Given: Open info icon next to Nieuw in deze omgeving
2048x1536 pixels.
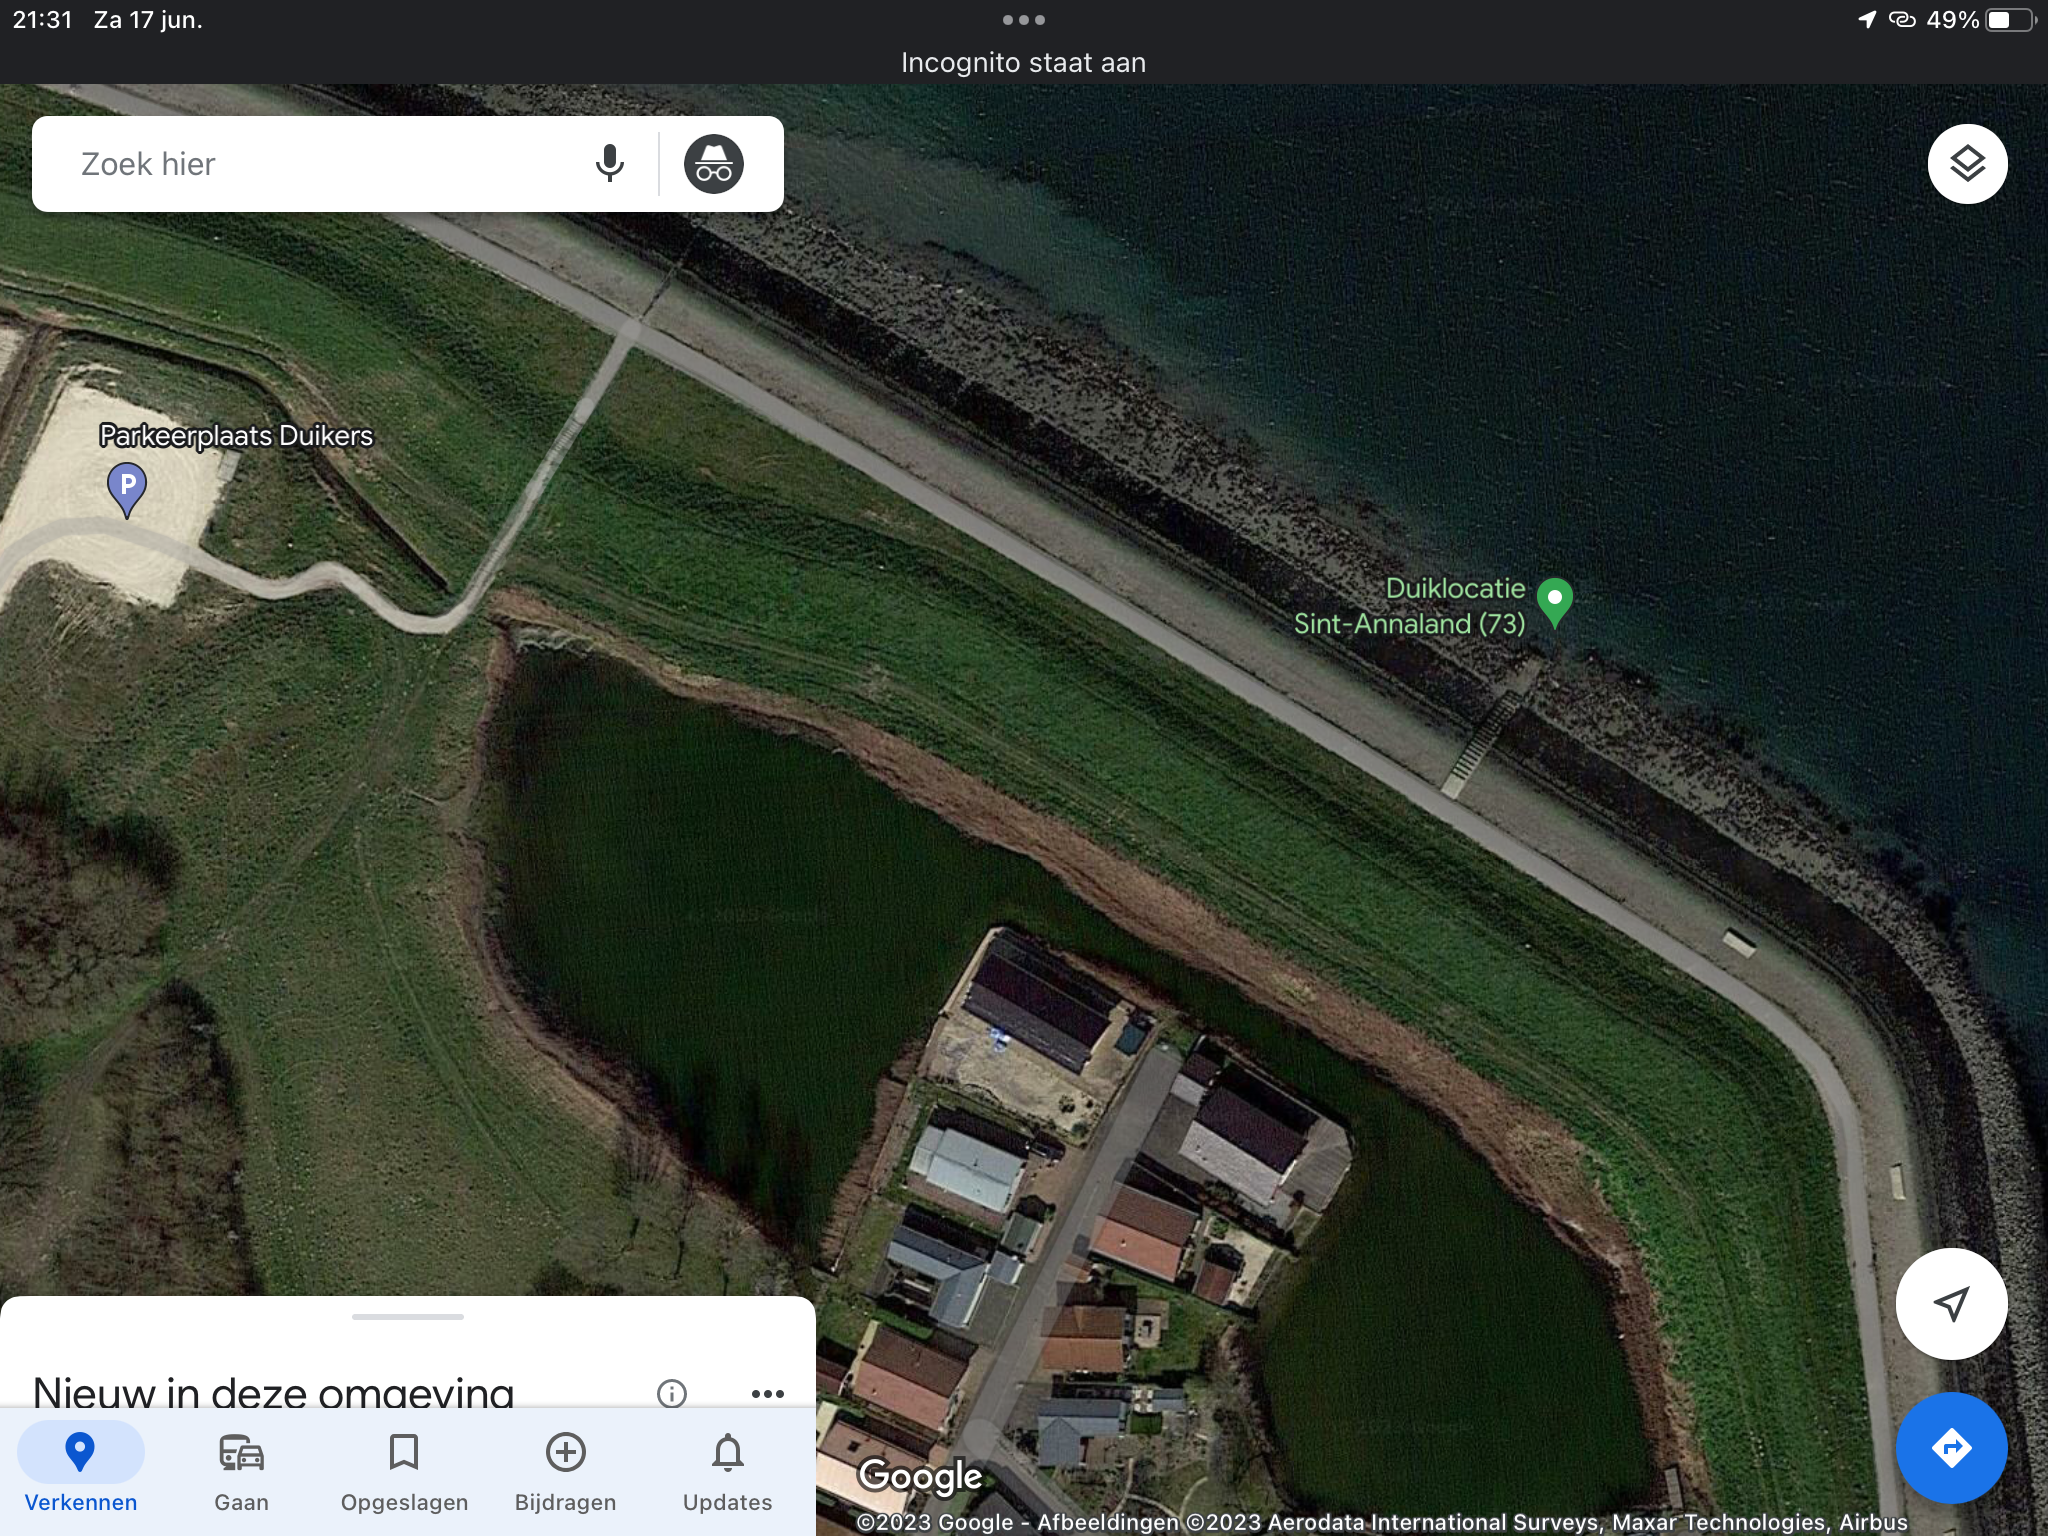Looking at the screenshot, I should (x=672, y=1393).
